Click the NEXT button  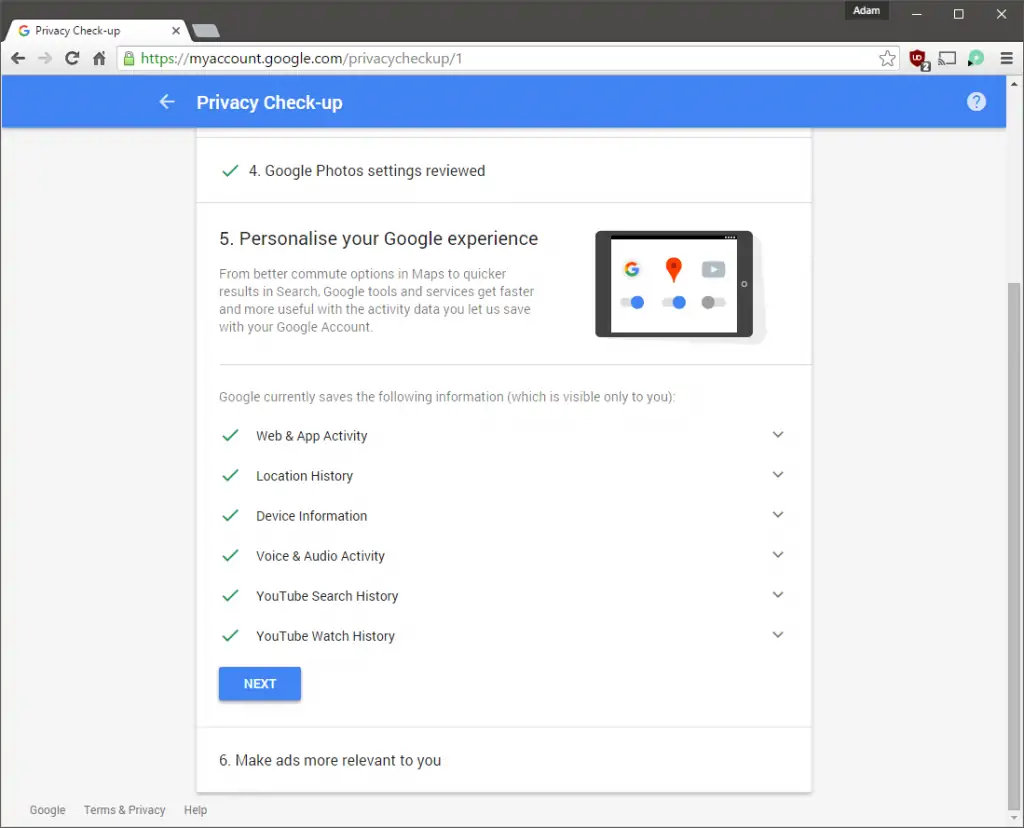tap(260, 684)
